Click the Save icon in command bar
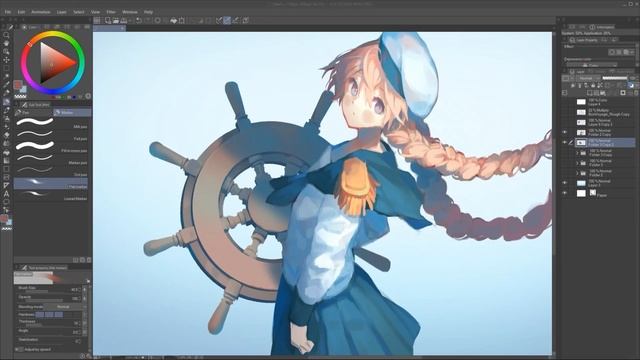Screen dimensions: 640x360 click(x=123, y=20)
